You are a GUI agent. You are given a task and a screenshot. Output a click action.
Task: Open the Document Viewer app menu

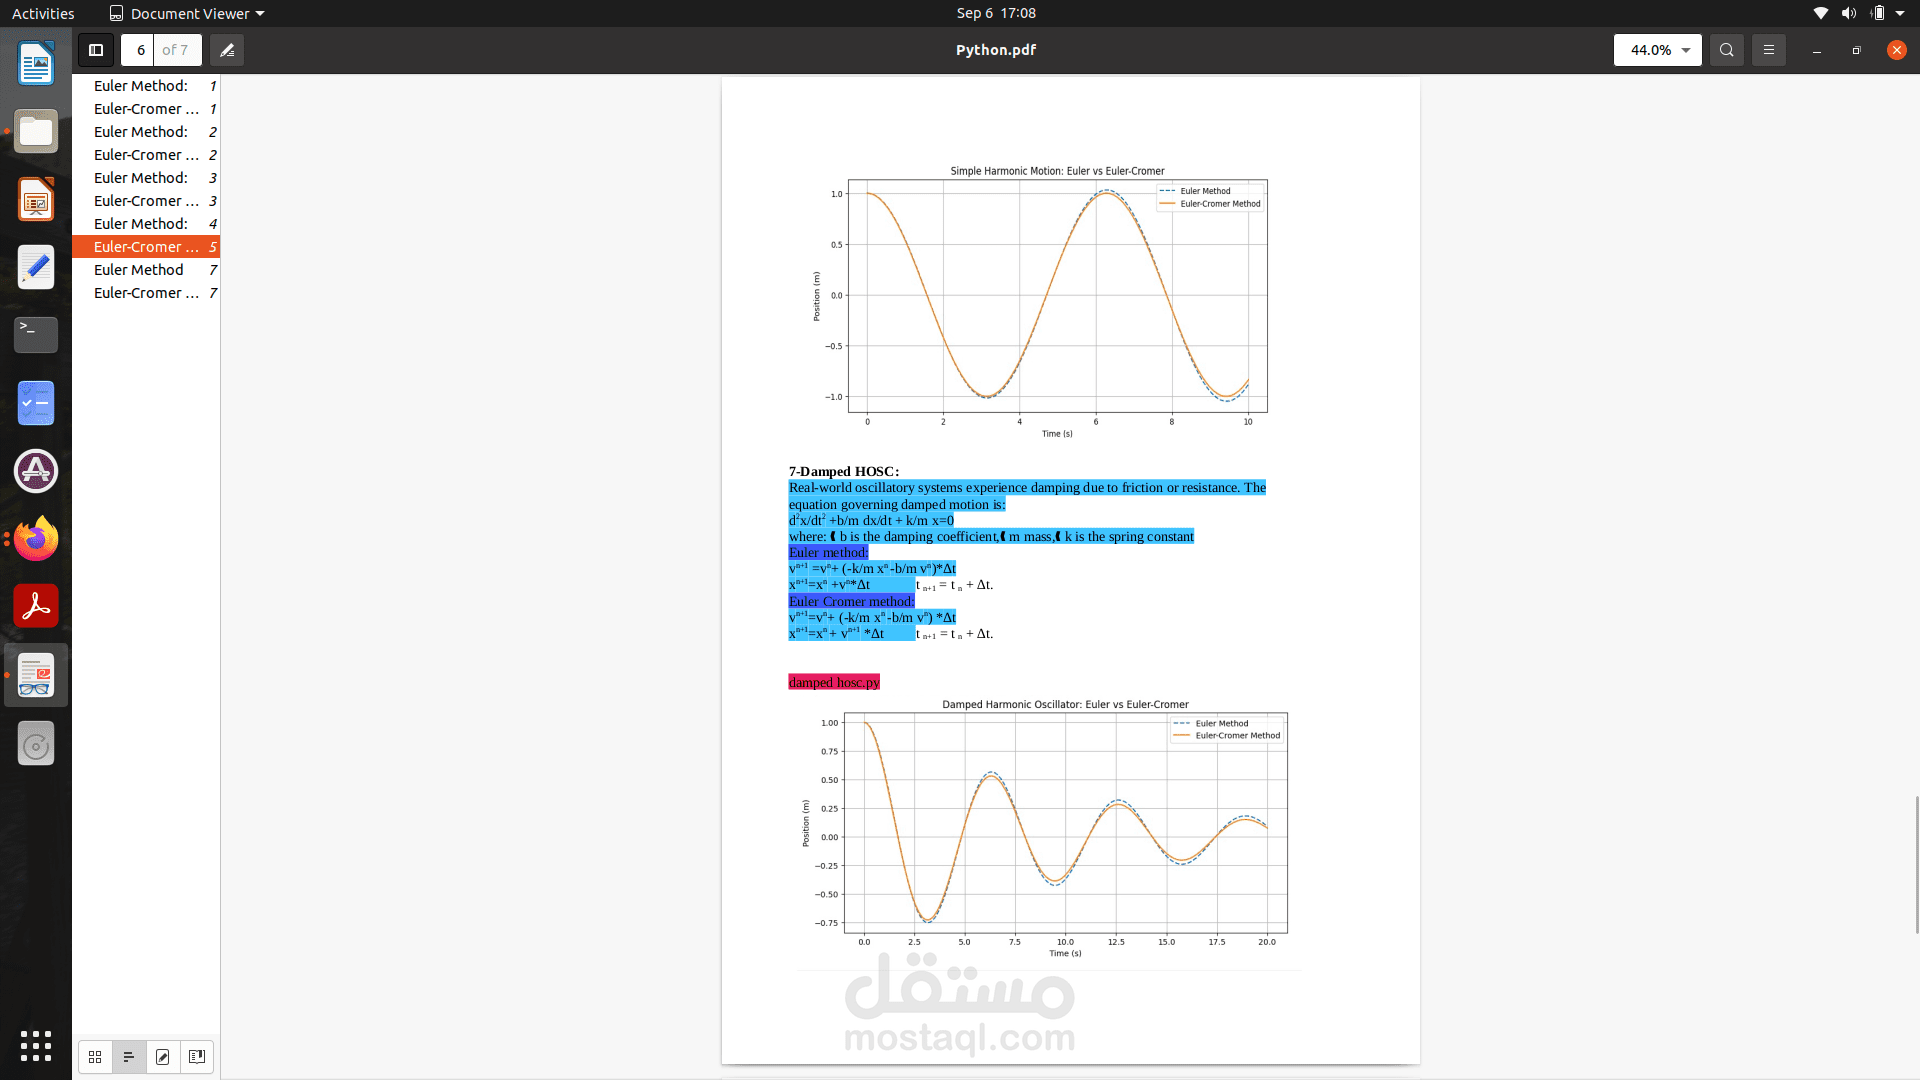[186, 13]
